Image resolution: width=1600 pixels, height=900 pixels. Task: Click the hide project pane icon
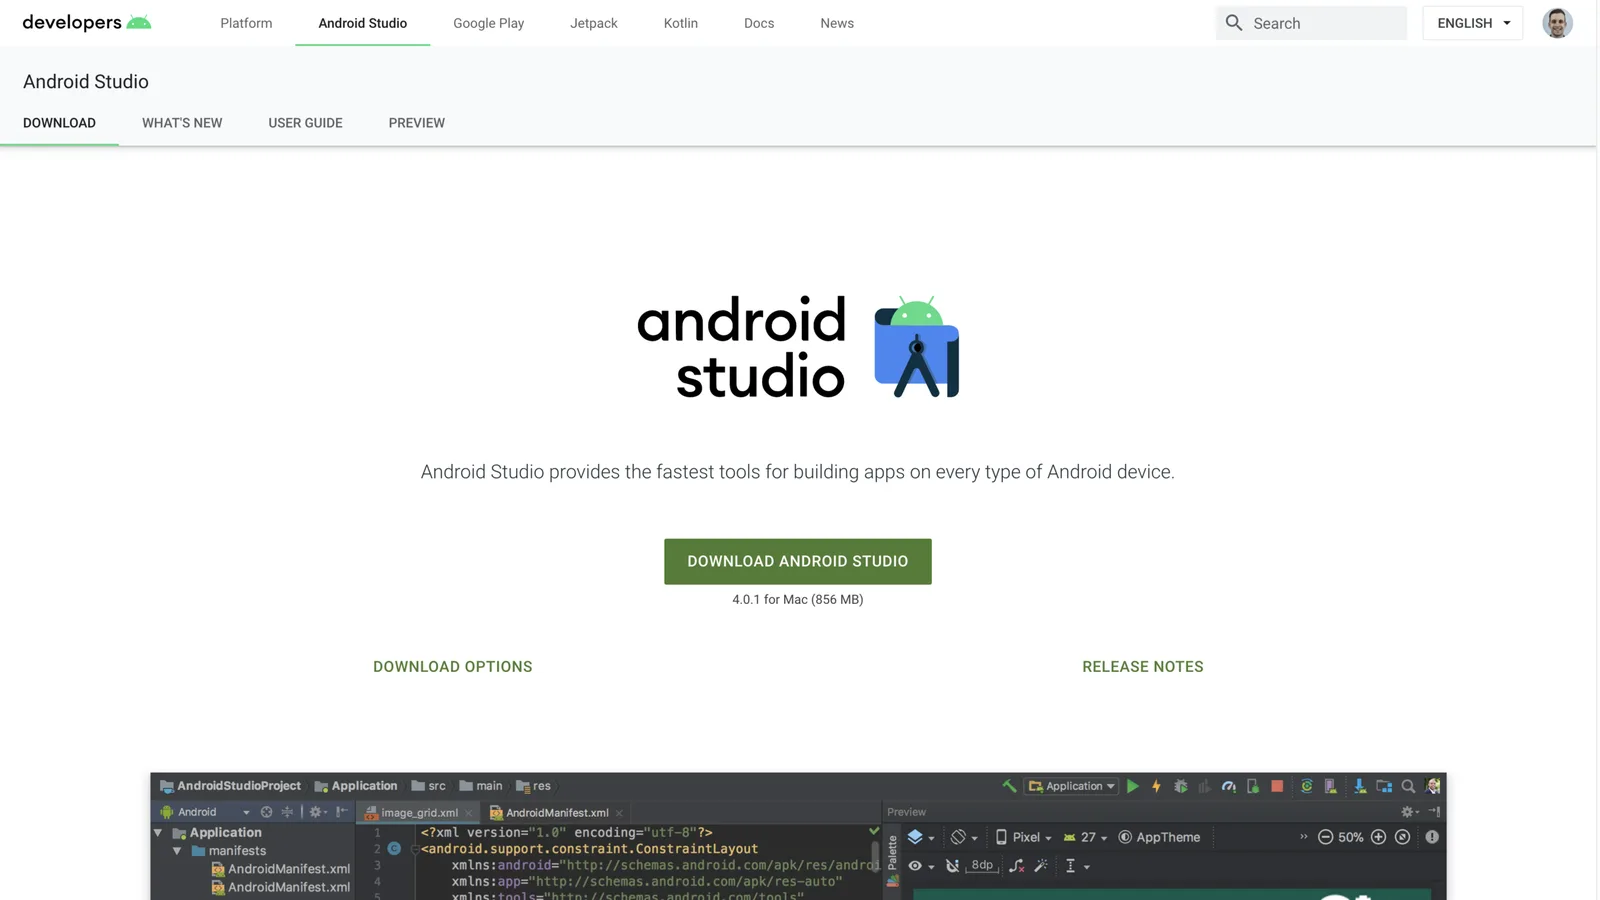tap(342, 812)
